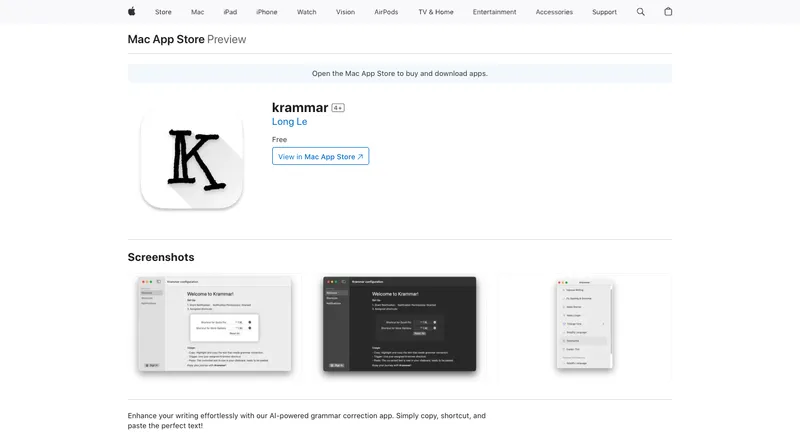Viewport: 800px width, 433px height.
Task: Open the shopping bag icon
Action: point(668,12)
